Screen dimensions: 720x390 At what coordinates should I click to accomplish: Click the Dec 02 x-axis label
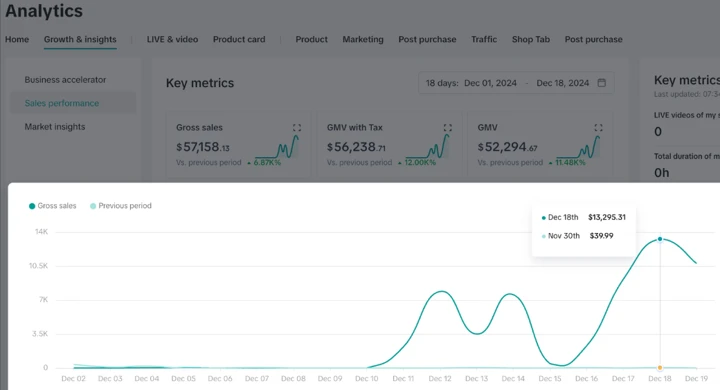click(73, 379)
